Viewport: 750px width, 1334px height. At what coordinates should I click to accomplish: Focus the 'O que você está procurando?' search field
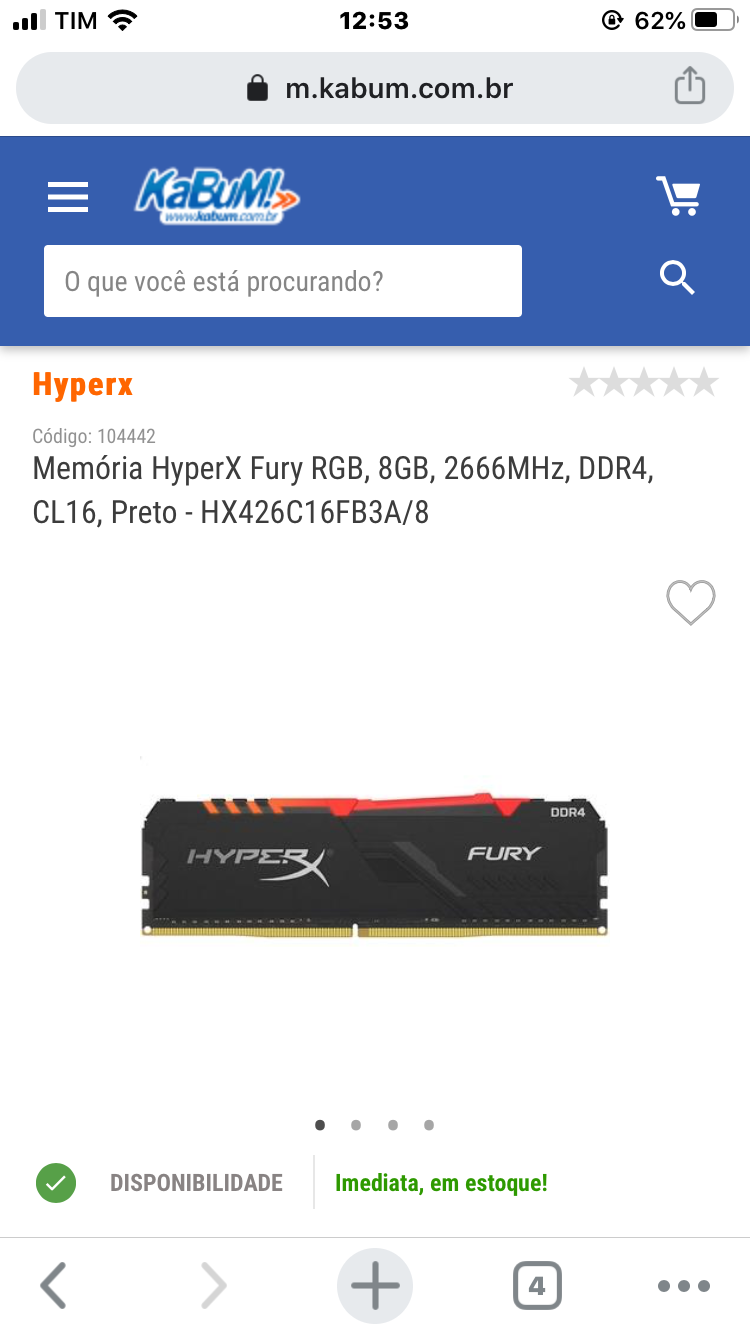click(x=283, y=281)
